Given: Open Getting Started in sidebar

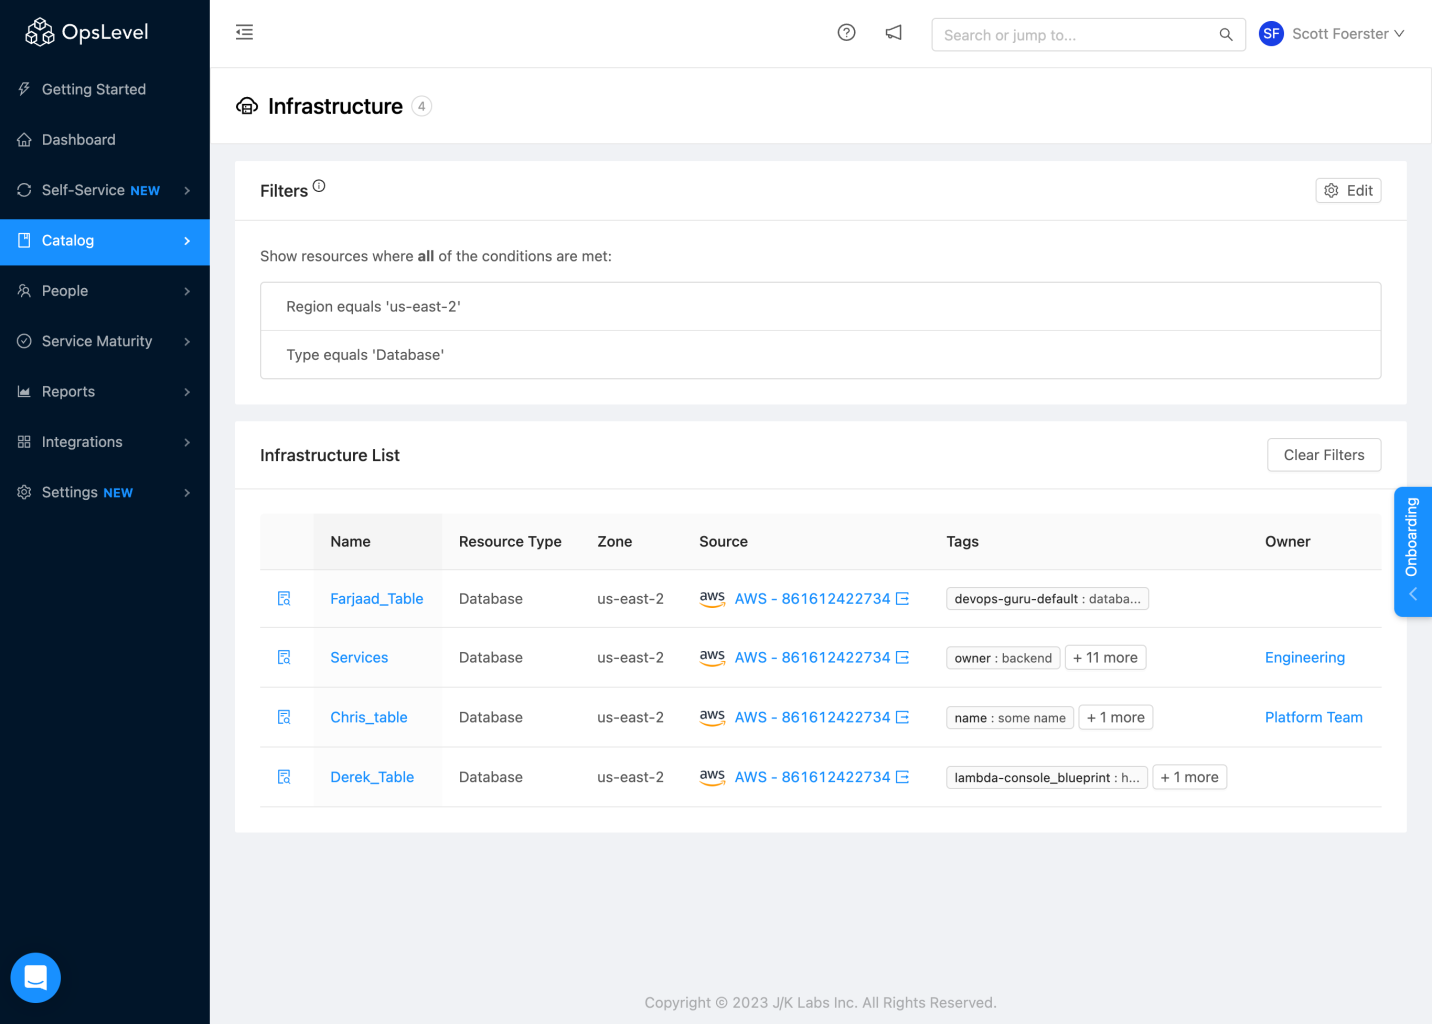Looking at the screenshot, I should click(105, 89).
